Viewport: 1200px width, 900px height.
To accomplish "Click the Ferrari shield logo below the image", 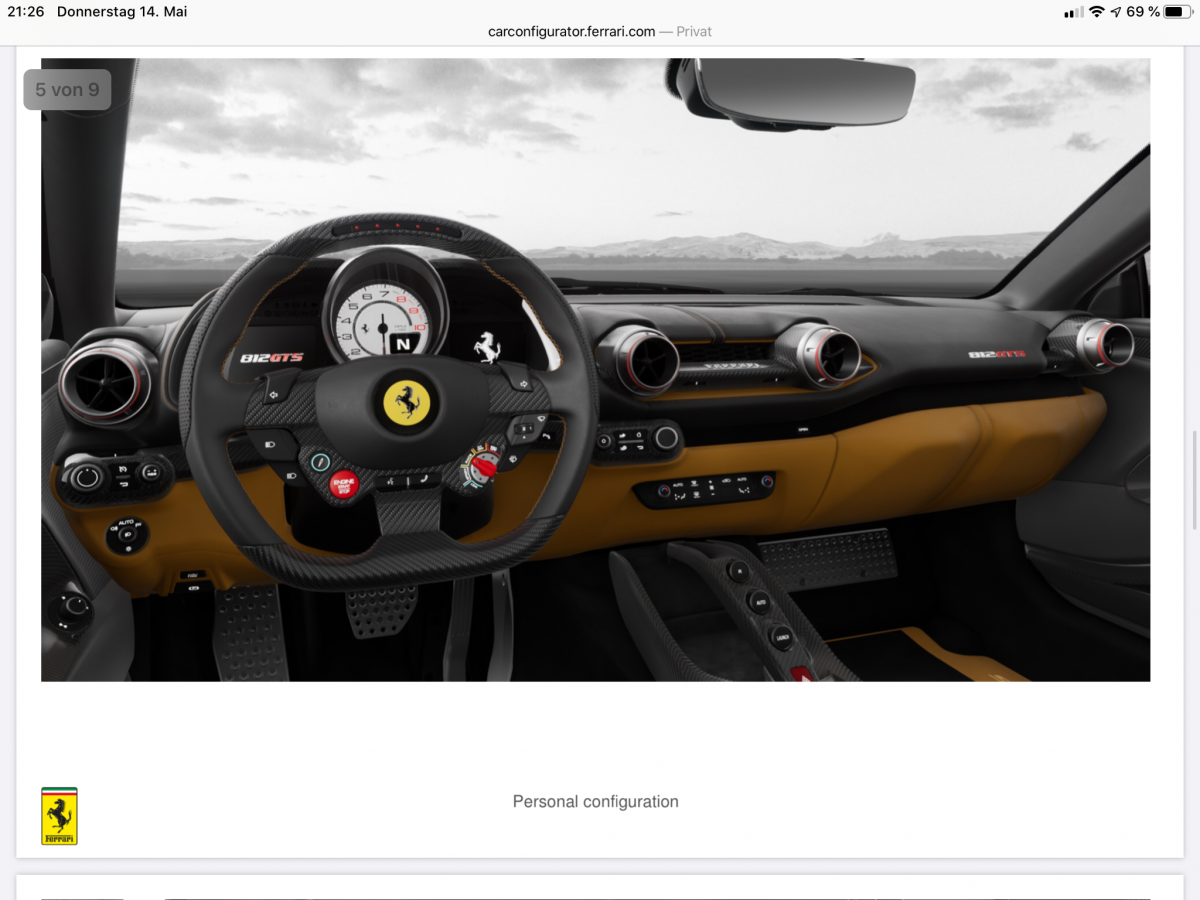I will tap(59, 816).
